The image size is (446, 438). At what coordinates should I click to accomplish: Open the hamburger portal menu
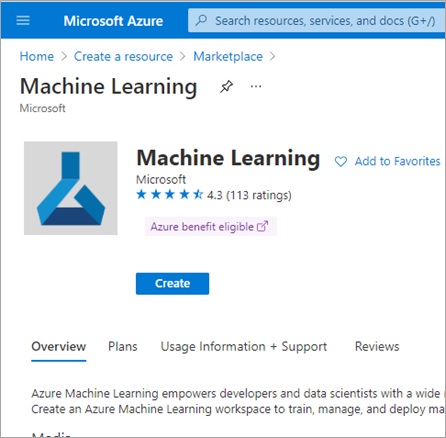coord(23,21)
